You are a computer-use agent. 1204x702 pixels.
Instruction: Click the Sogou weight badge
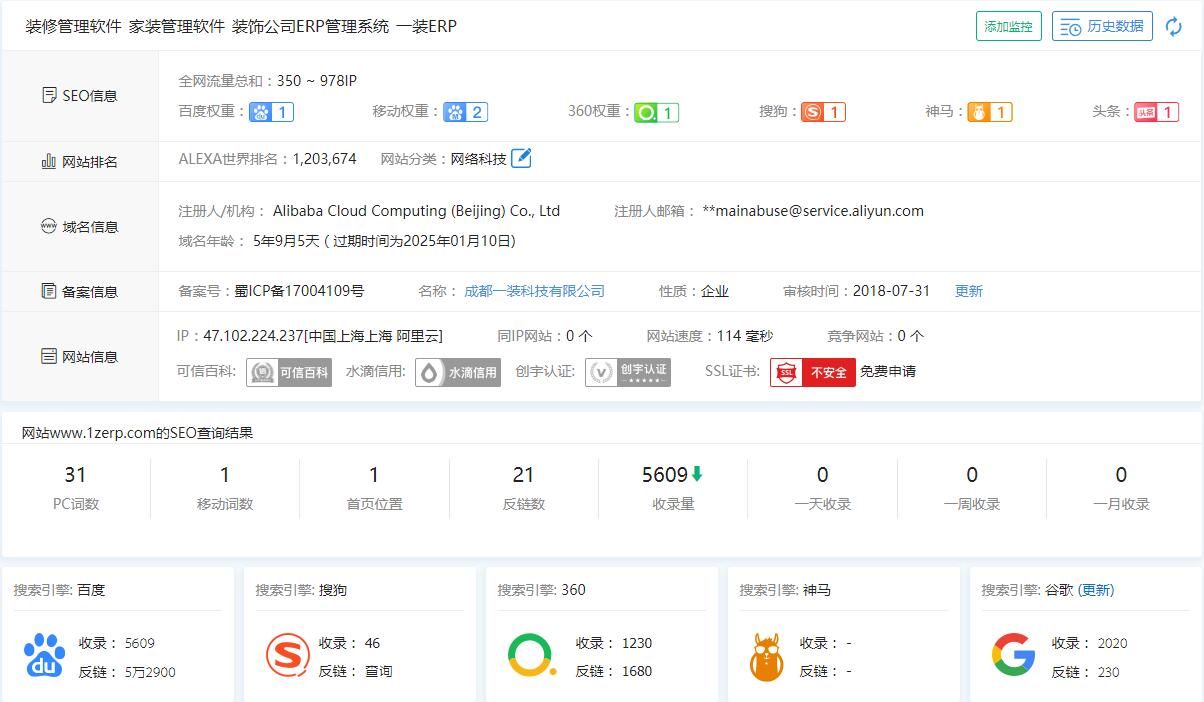coord(823,112)
